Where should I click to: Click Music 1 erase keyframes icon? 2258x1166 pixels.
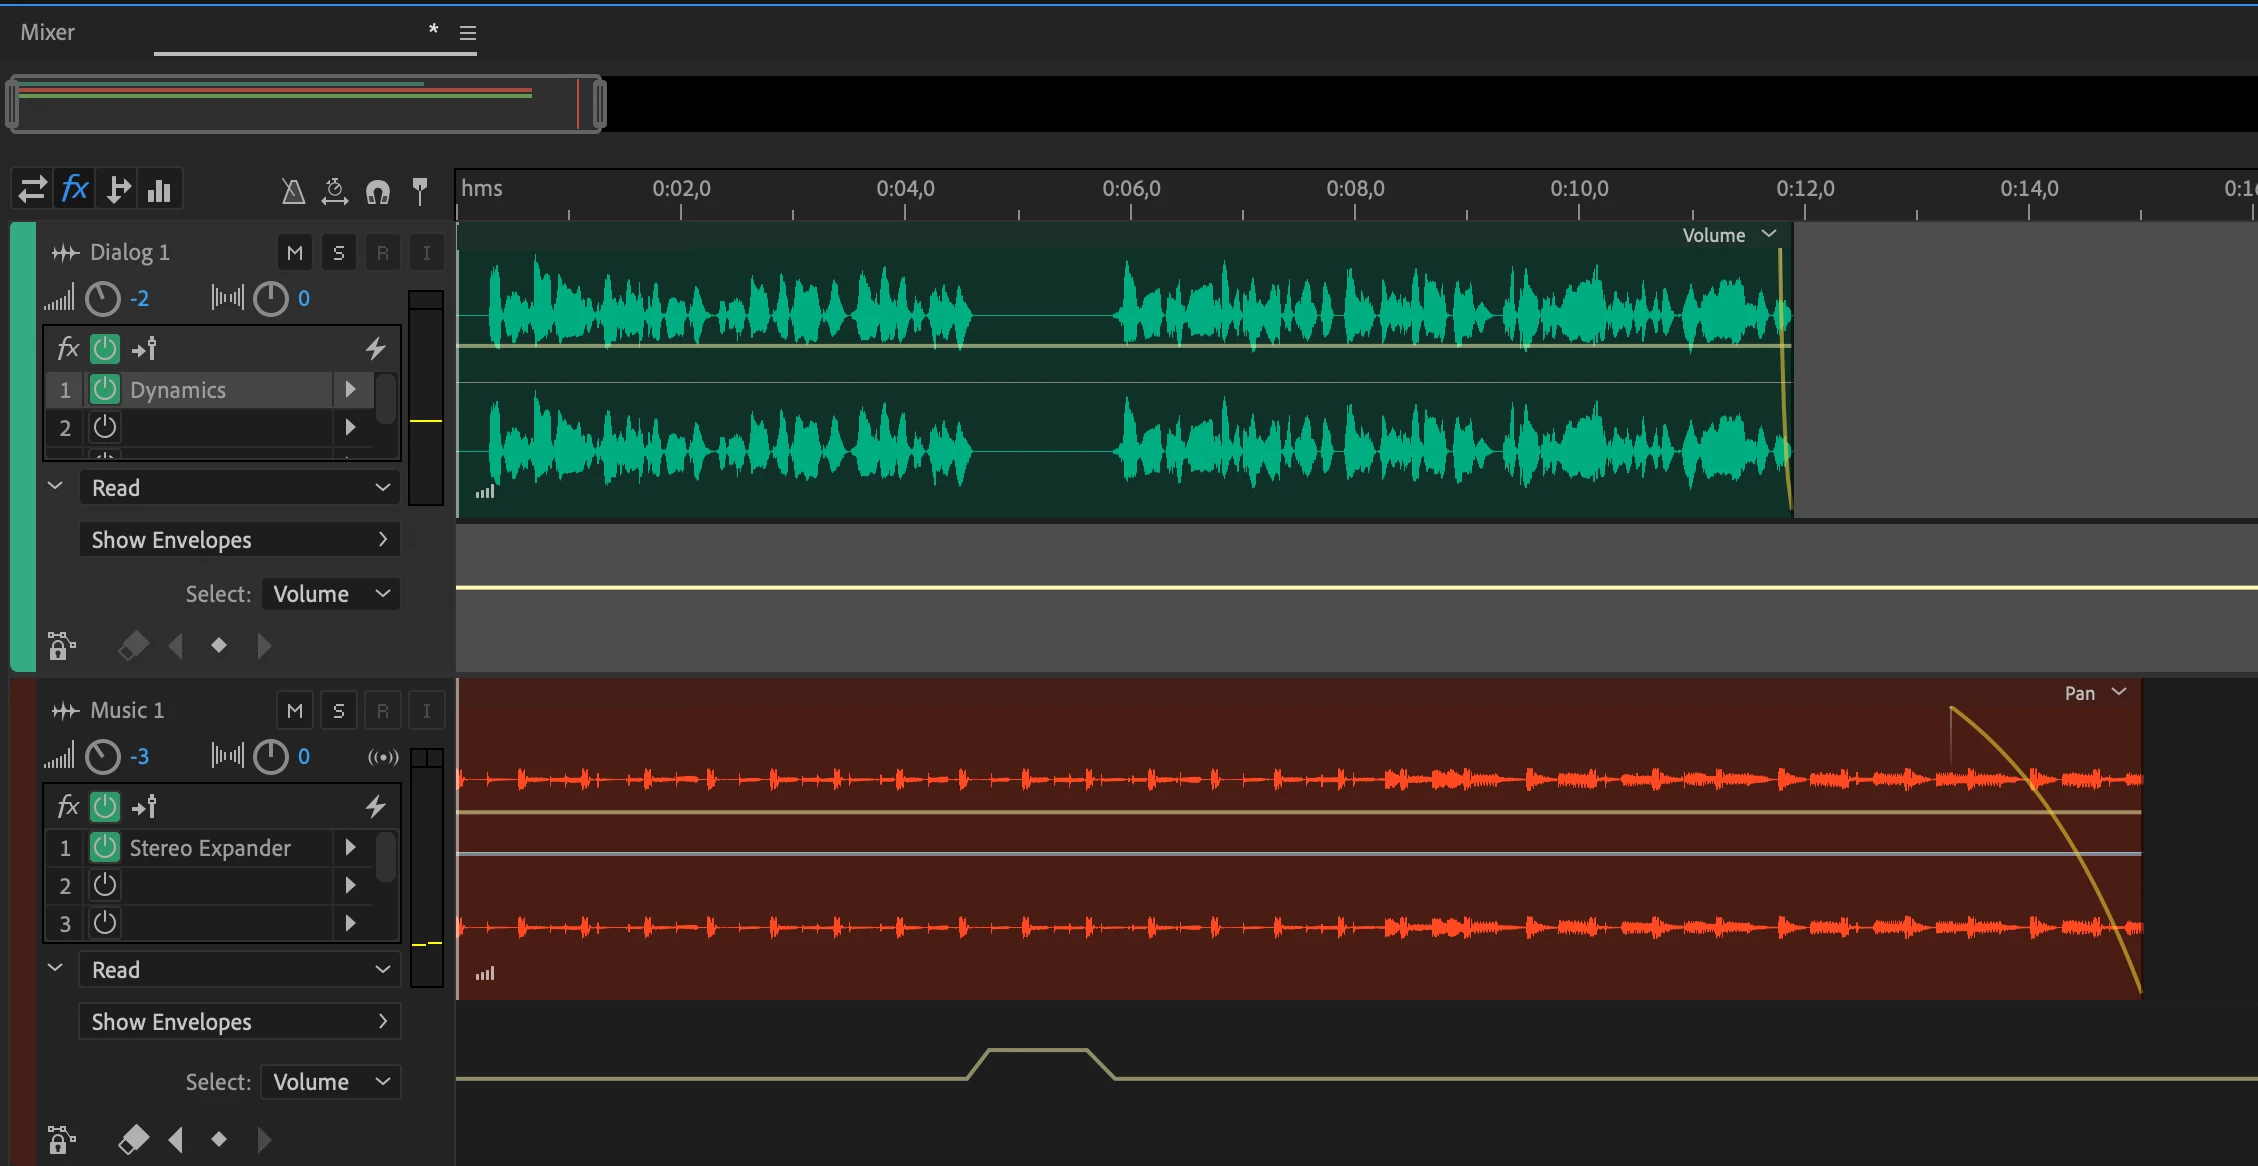point(133,1139)
